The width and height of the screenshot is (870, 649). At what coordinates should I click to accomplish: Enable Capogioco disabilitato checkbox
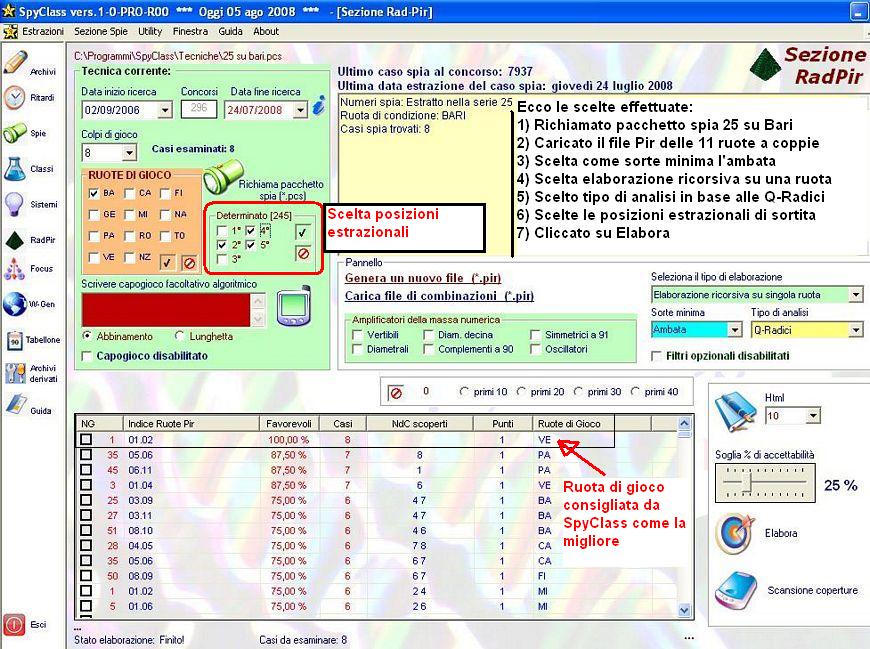87,356
